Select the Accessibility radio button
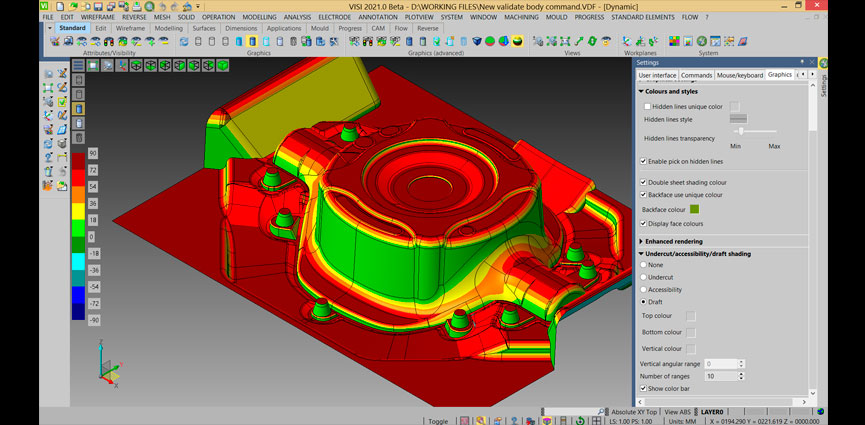 (x=643, y=290)
